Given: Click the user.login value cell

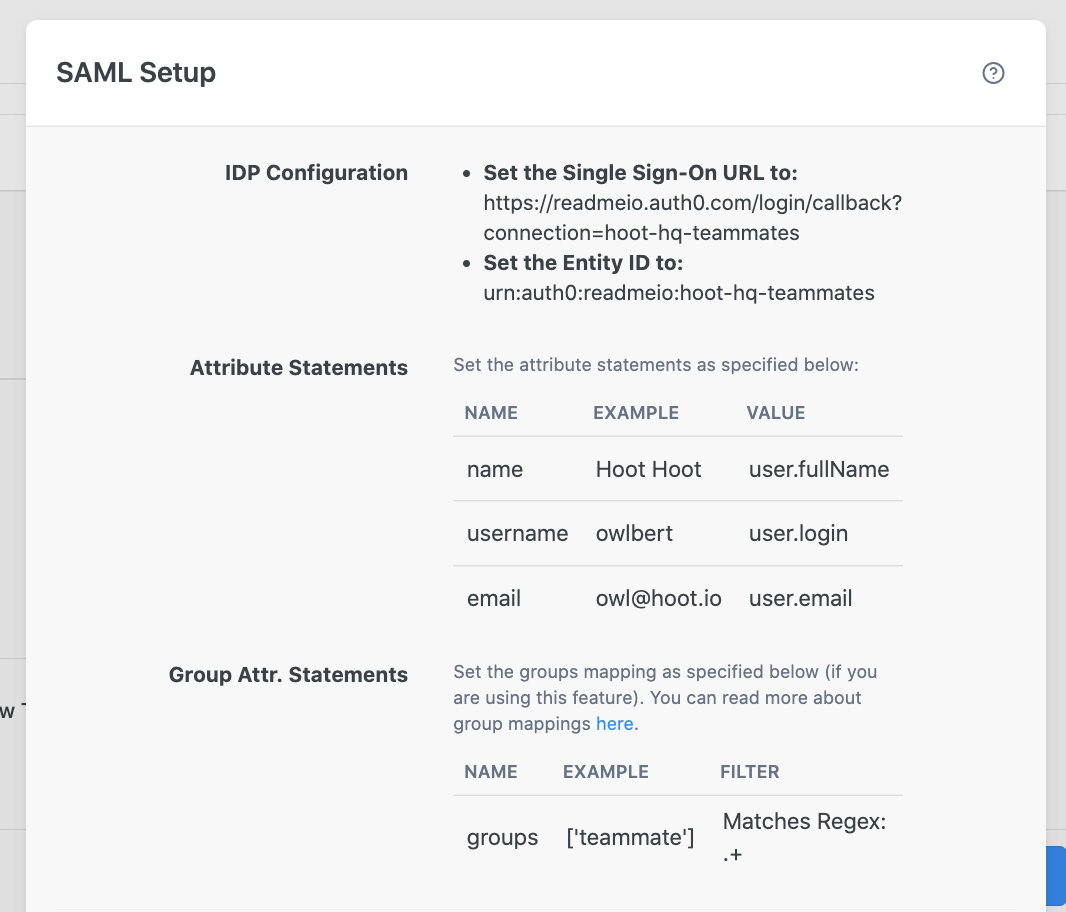Looking at the screenshot, I should pyautogui.click(x=798, y=534).
